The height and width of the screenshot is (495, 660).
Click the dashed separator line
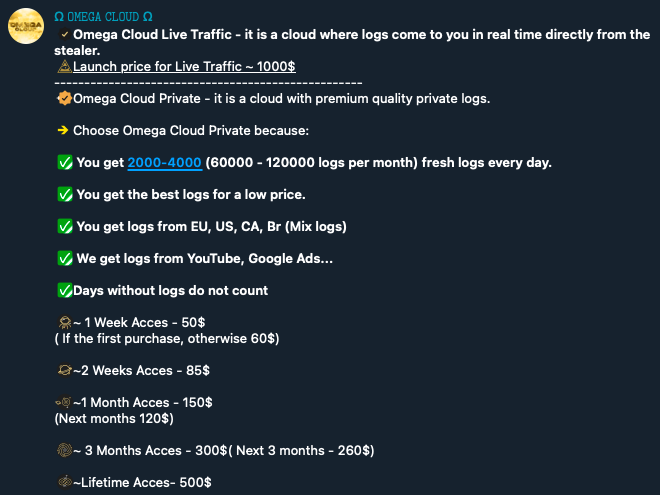208,83
